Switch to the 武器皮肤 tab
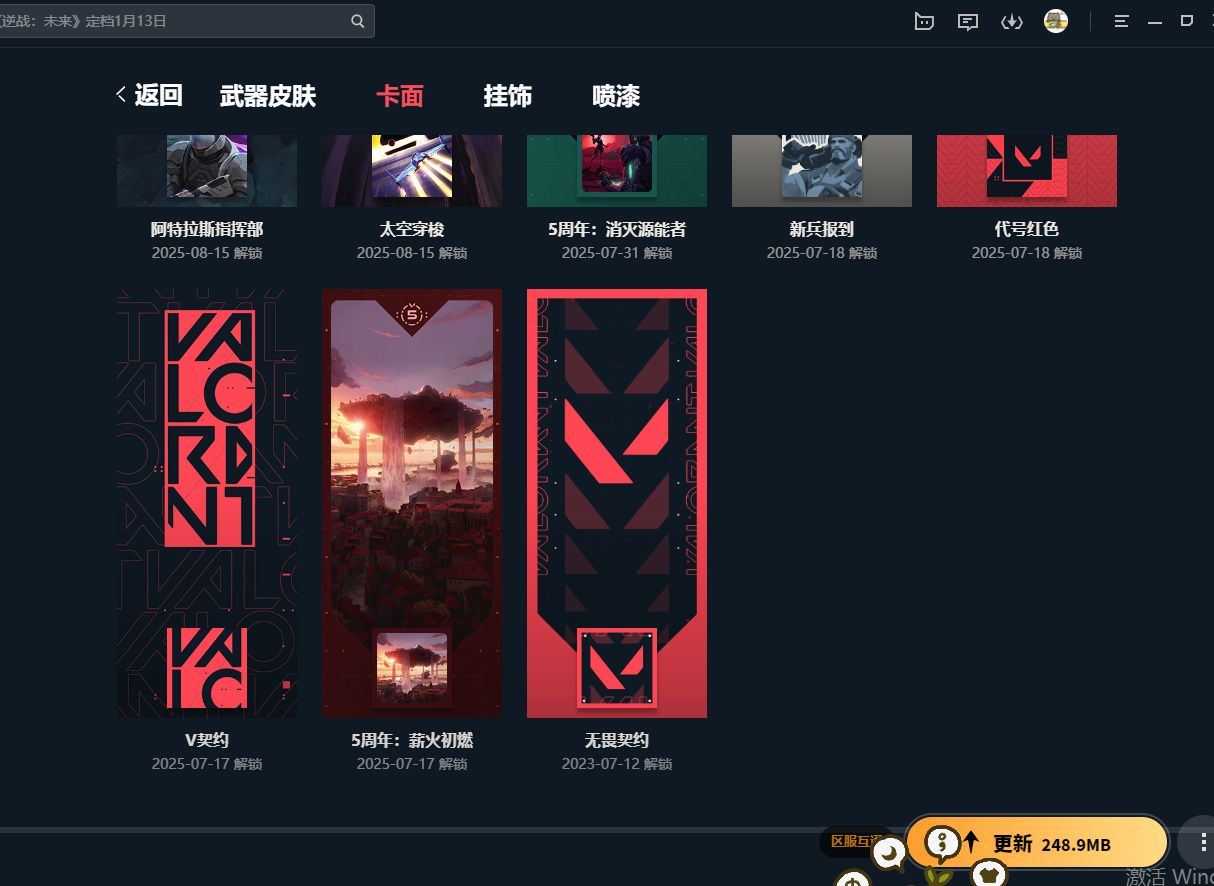This screenshot has width=1214, height=886. tap(268, 96)
